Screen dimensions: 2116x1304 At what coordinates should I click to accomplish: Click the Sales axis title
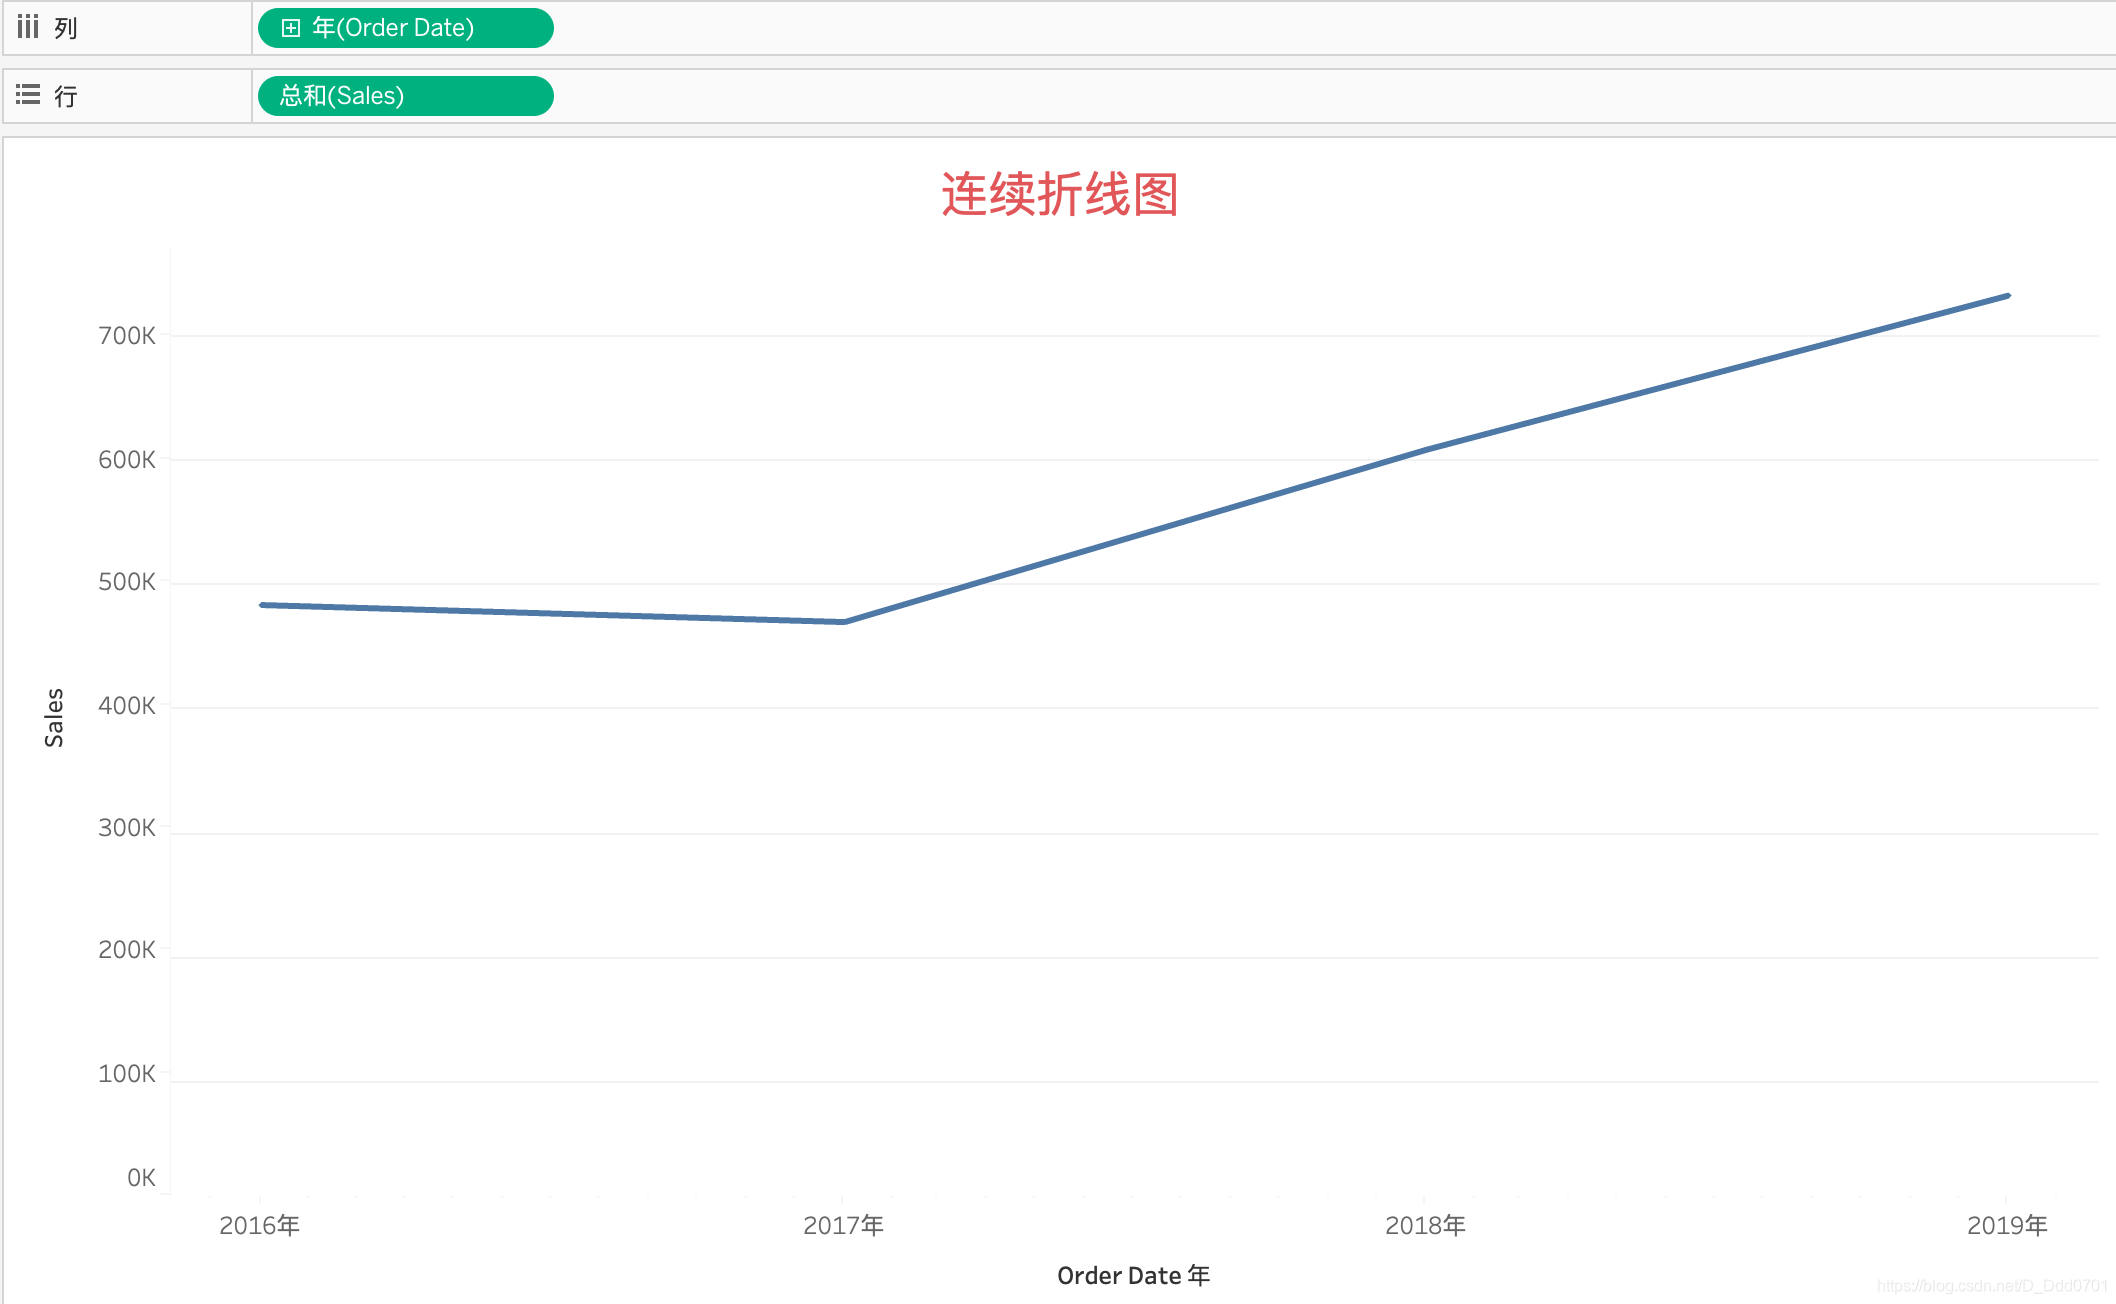coord(54,717)
